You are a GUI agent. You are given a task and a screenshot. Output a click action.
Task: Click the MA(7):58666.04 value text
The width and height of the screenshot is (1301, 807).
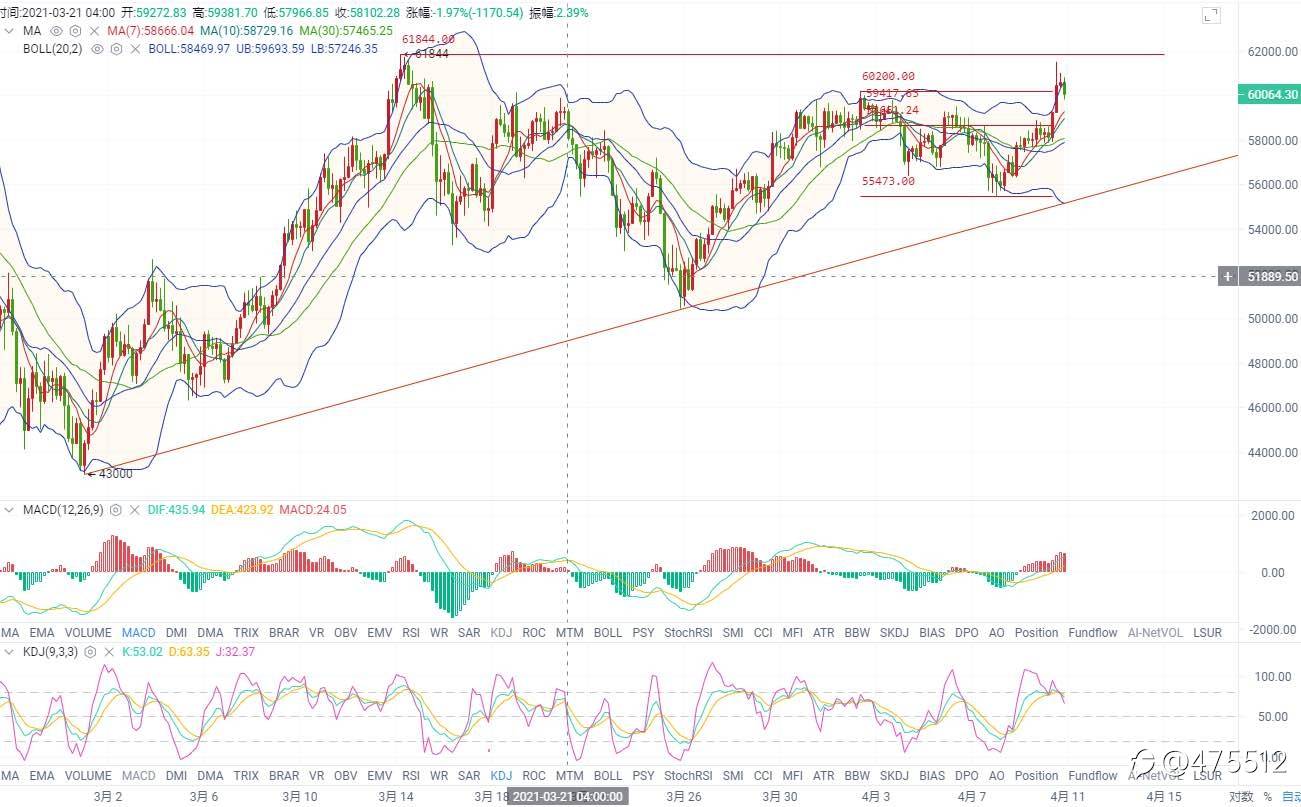(151, 31)
